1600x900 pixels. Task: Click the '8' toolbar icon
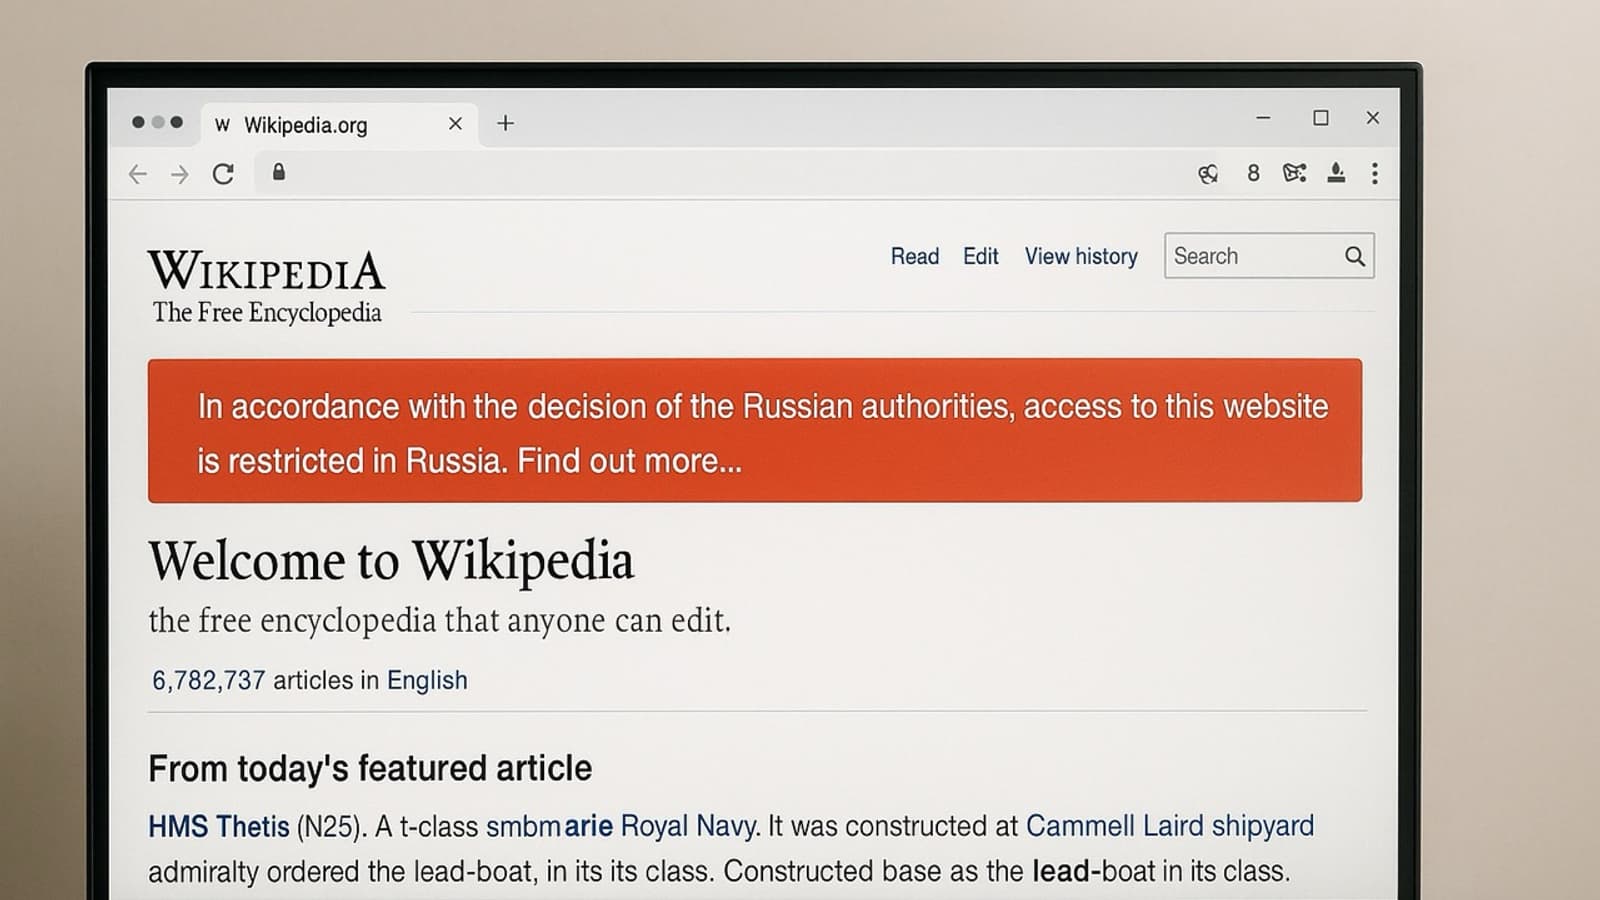[x=1253, y=174]
